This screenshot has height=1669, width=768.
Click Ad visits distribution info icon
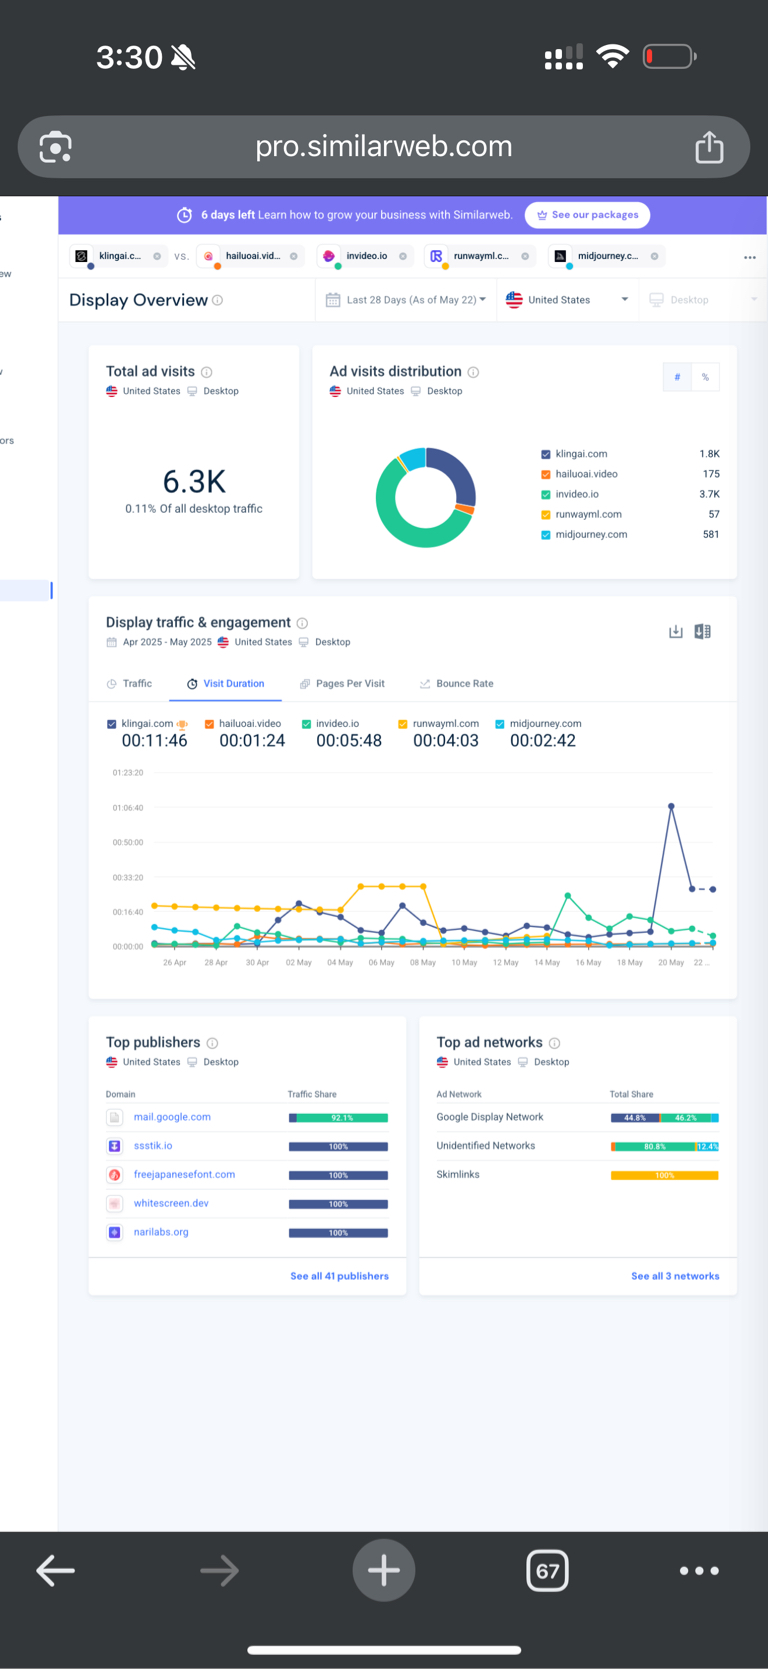473,372
